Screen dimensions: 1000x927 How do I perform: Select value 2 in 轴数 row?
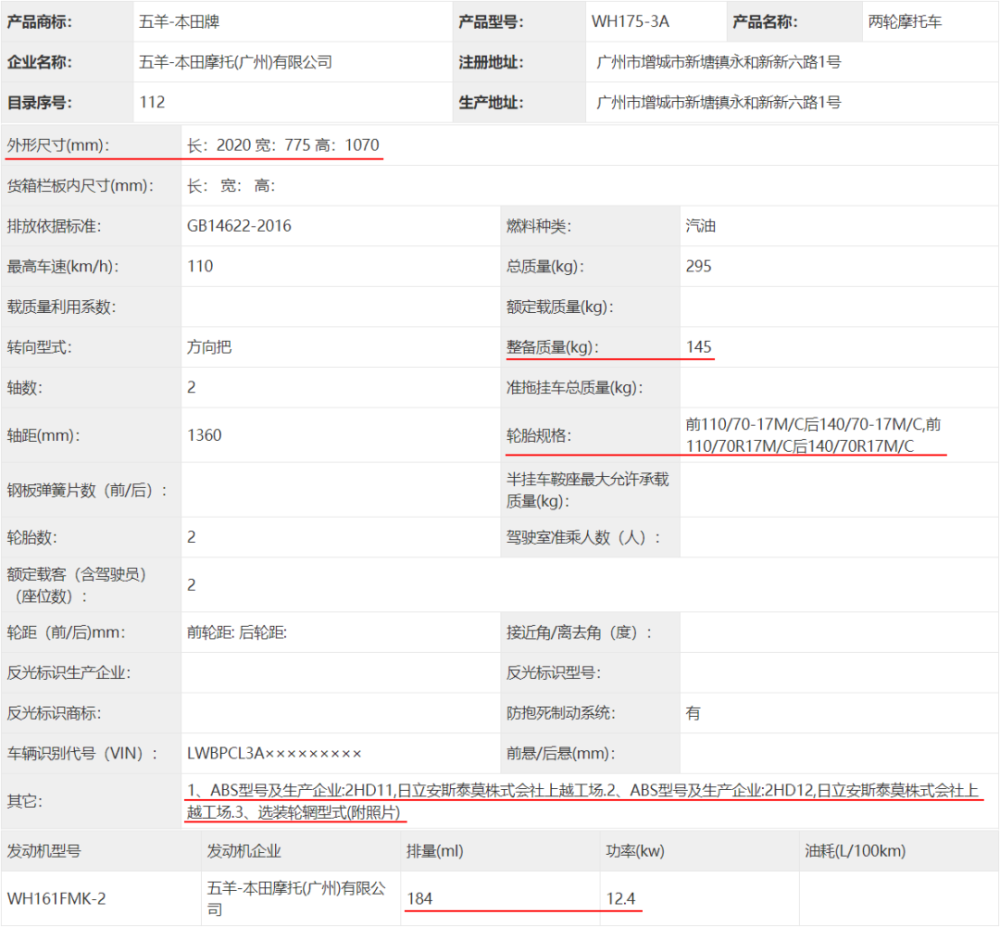click(191, 388)
